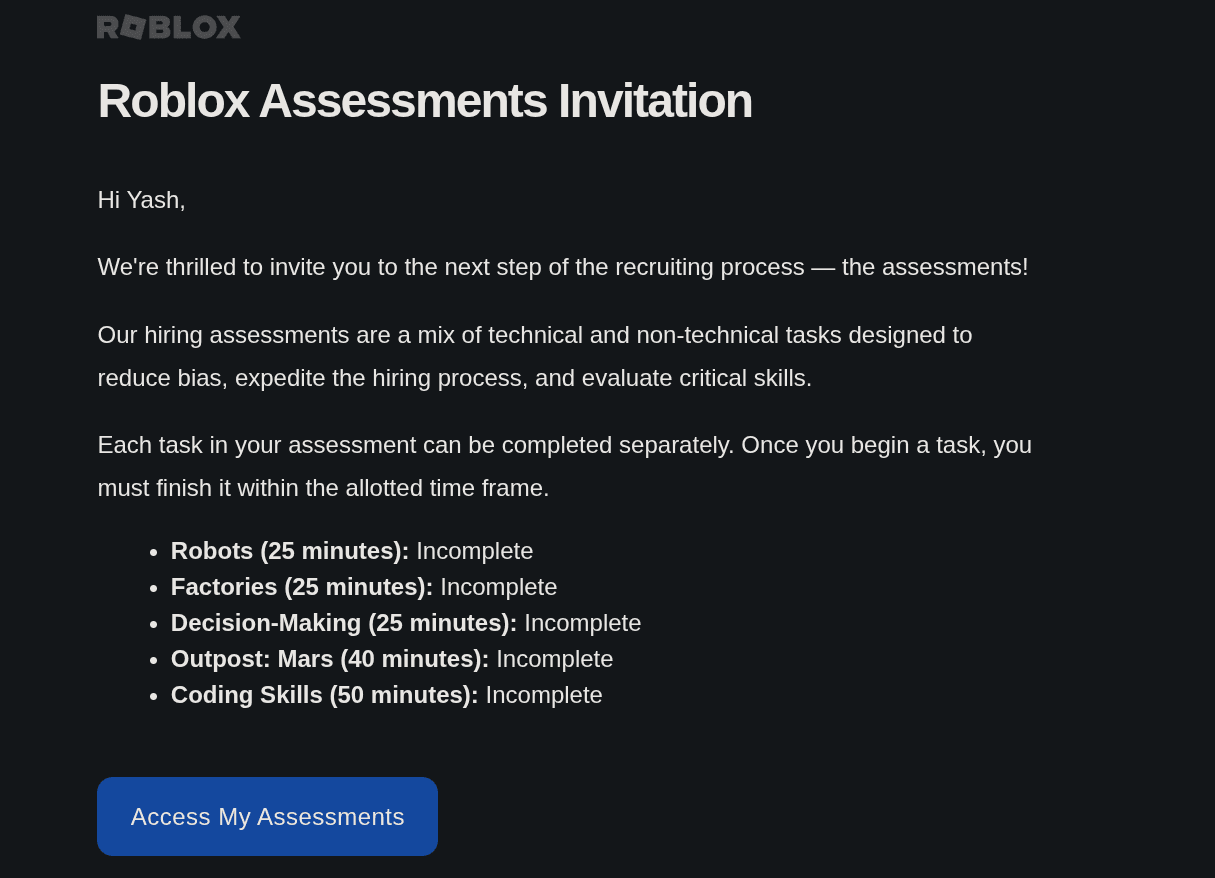
Task: Select the Coding Skills (50 minutes) item
Action: tap(387, 695)
